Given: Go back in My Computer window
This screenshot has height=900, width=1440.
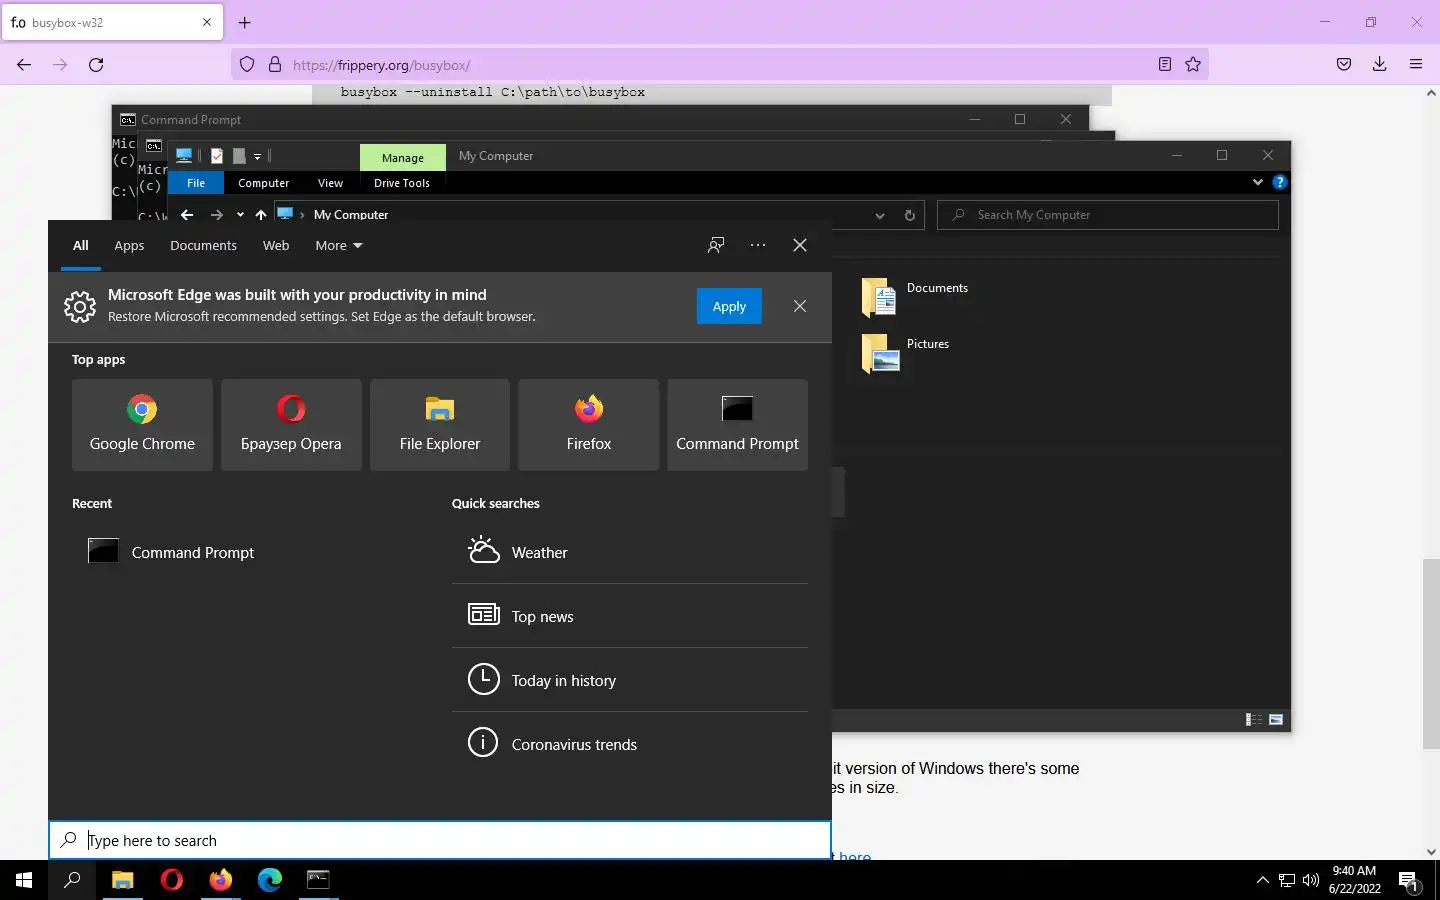Looking at the screenshot, I should click(x=187, y=214).
